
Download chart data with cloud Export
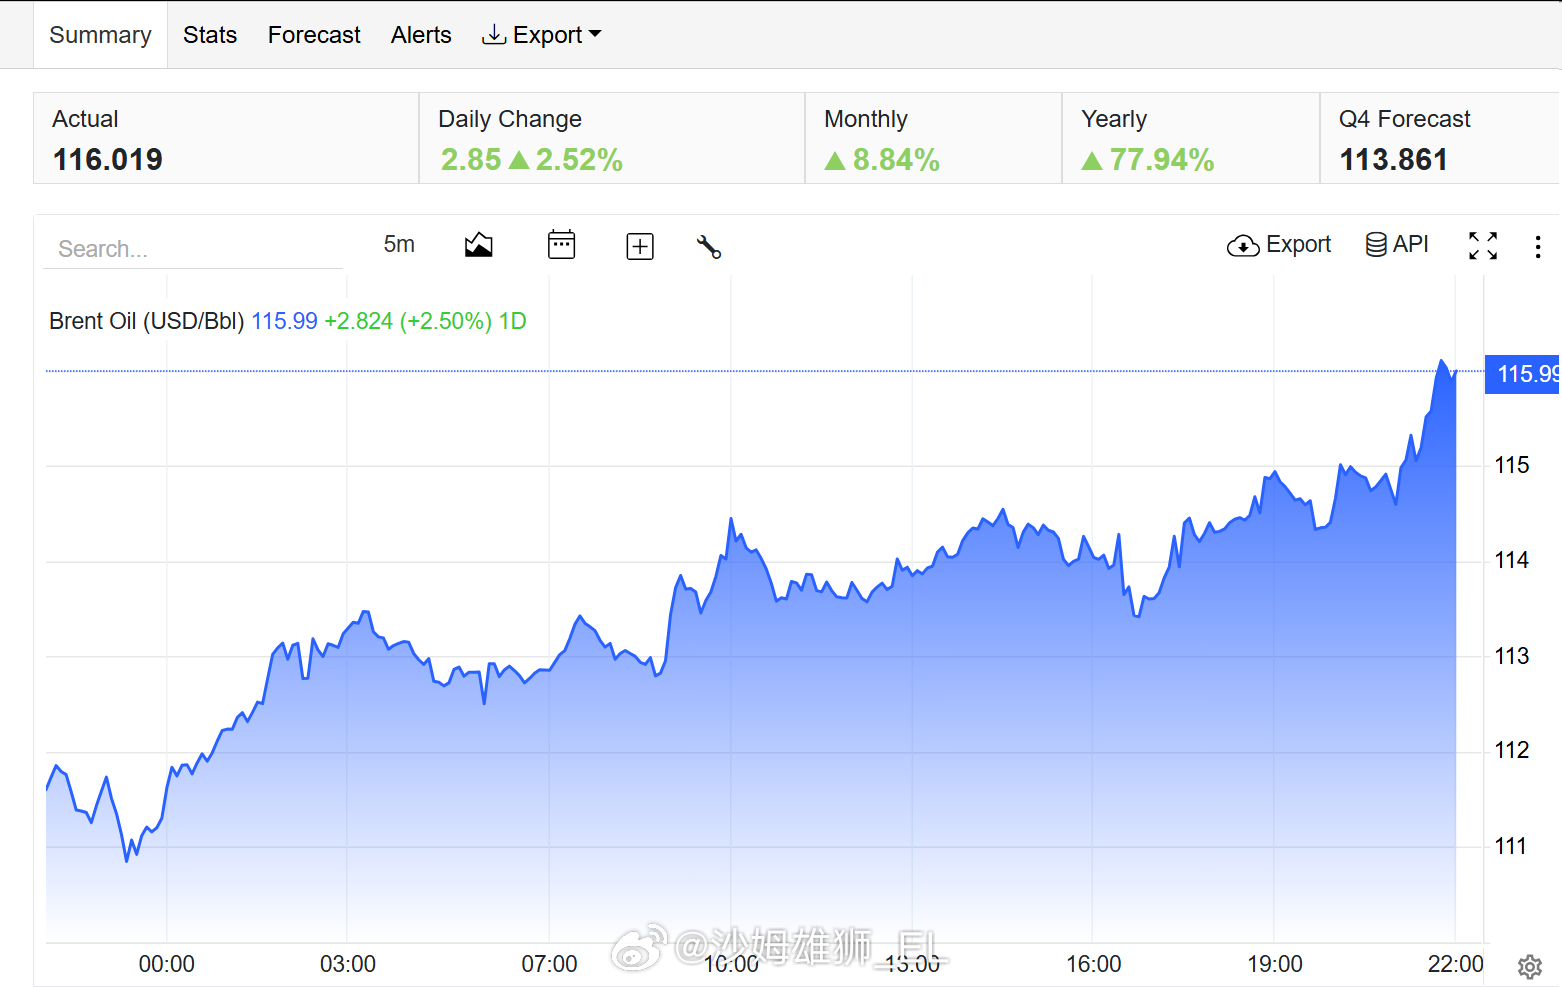coord(1279,245)
